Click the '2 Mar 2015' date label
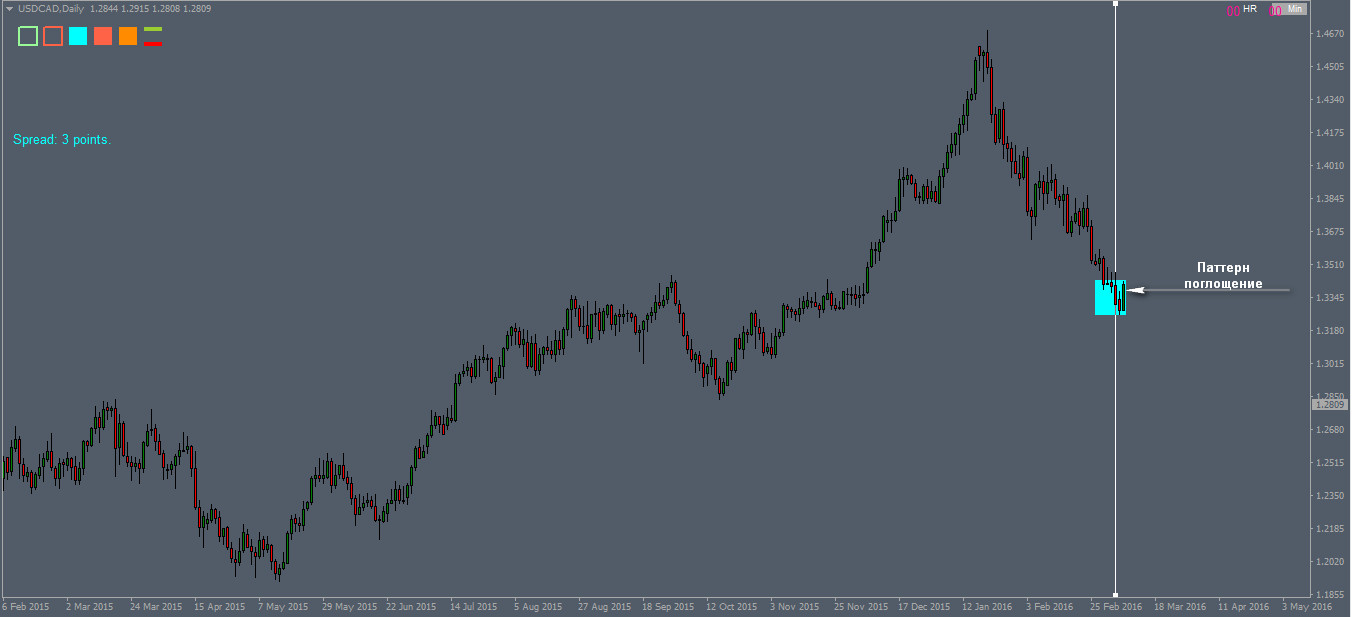1352x617 pixels. [x=90, y=607]
